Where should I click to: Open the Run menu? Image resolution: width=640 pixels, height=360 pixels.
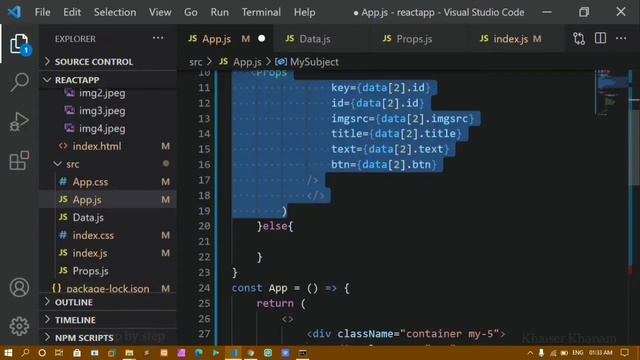coord(220,12)
